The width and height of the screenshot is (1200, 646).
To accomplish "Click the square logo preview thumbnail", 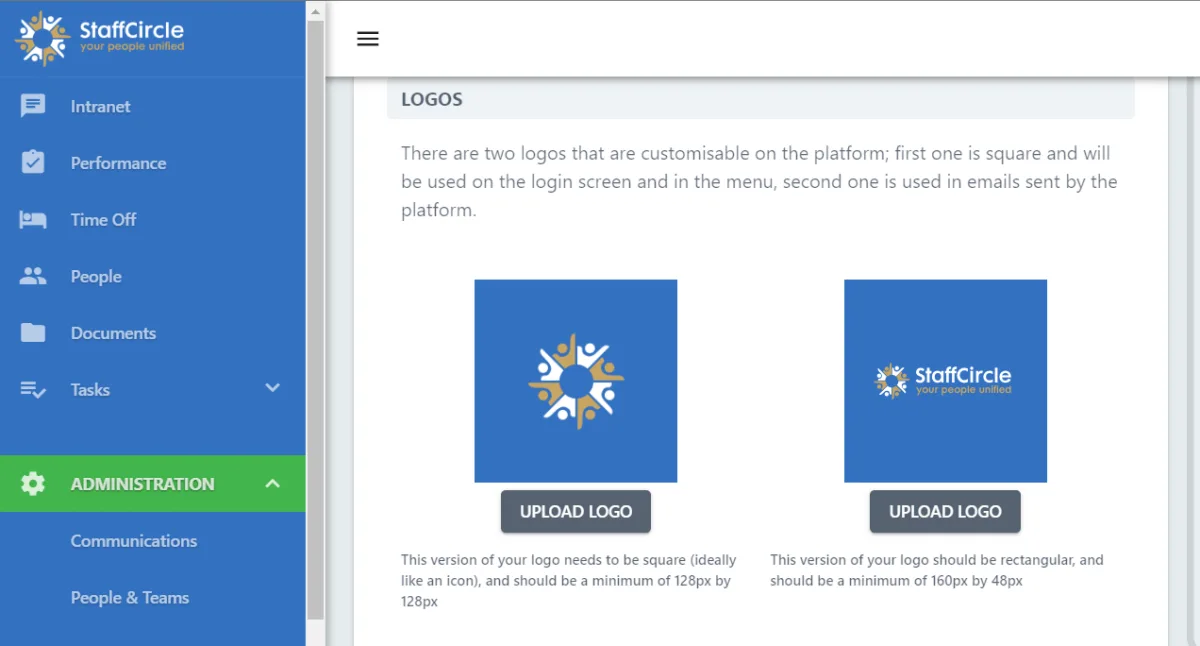I will (x=576, y=381).
